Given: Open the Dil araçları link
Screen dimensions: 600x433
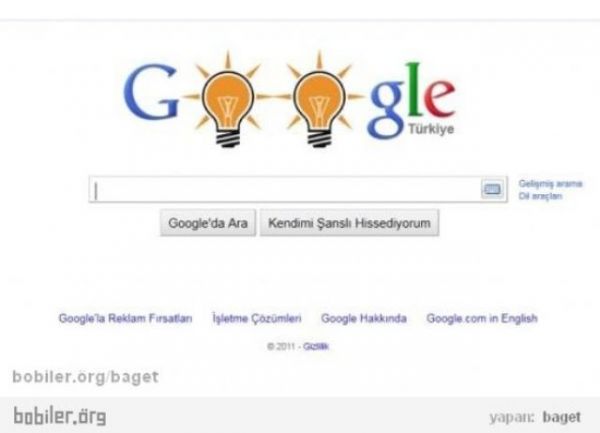Looking at the screenshot, I should pyautogui.click(x=540, y=196).
